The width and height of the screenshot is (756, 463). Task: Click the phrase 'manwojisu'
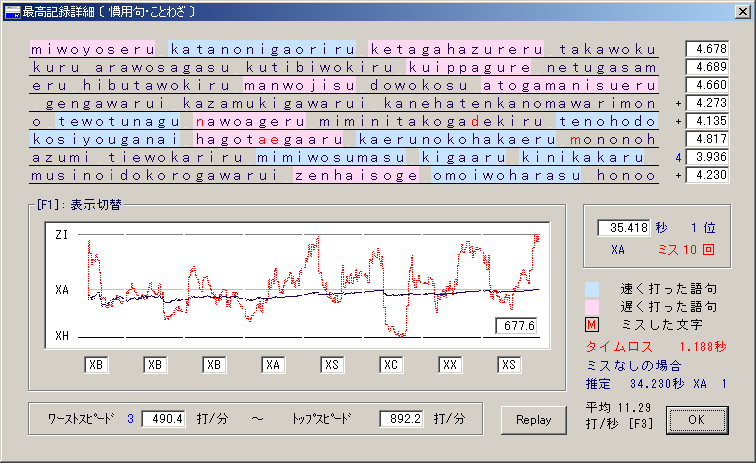pyautogui.click(x=299, y=85)
